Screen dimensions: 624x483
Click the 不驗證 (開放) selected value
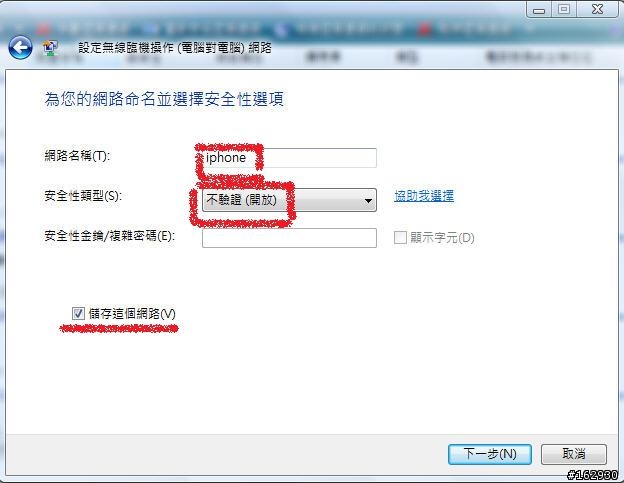(241, 200)
